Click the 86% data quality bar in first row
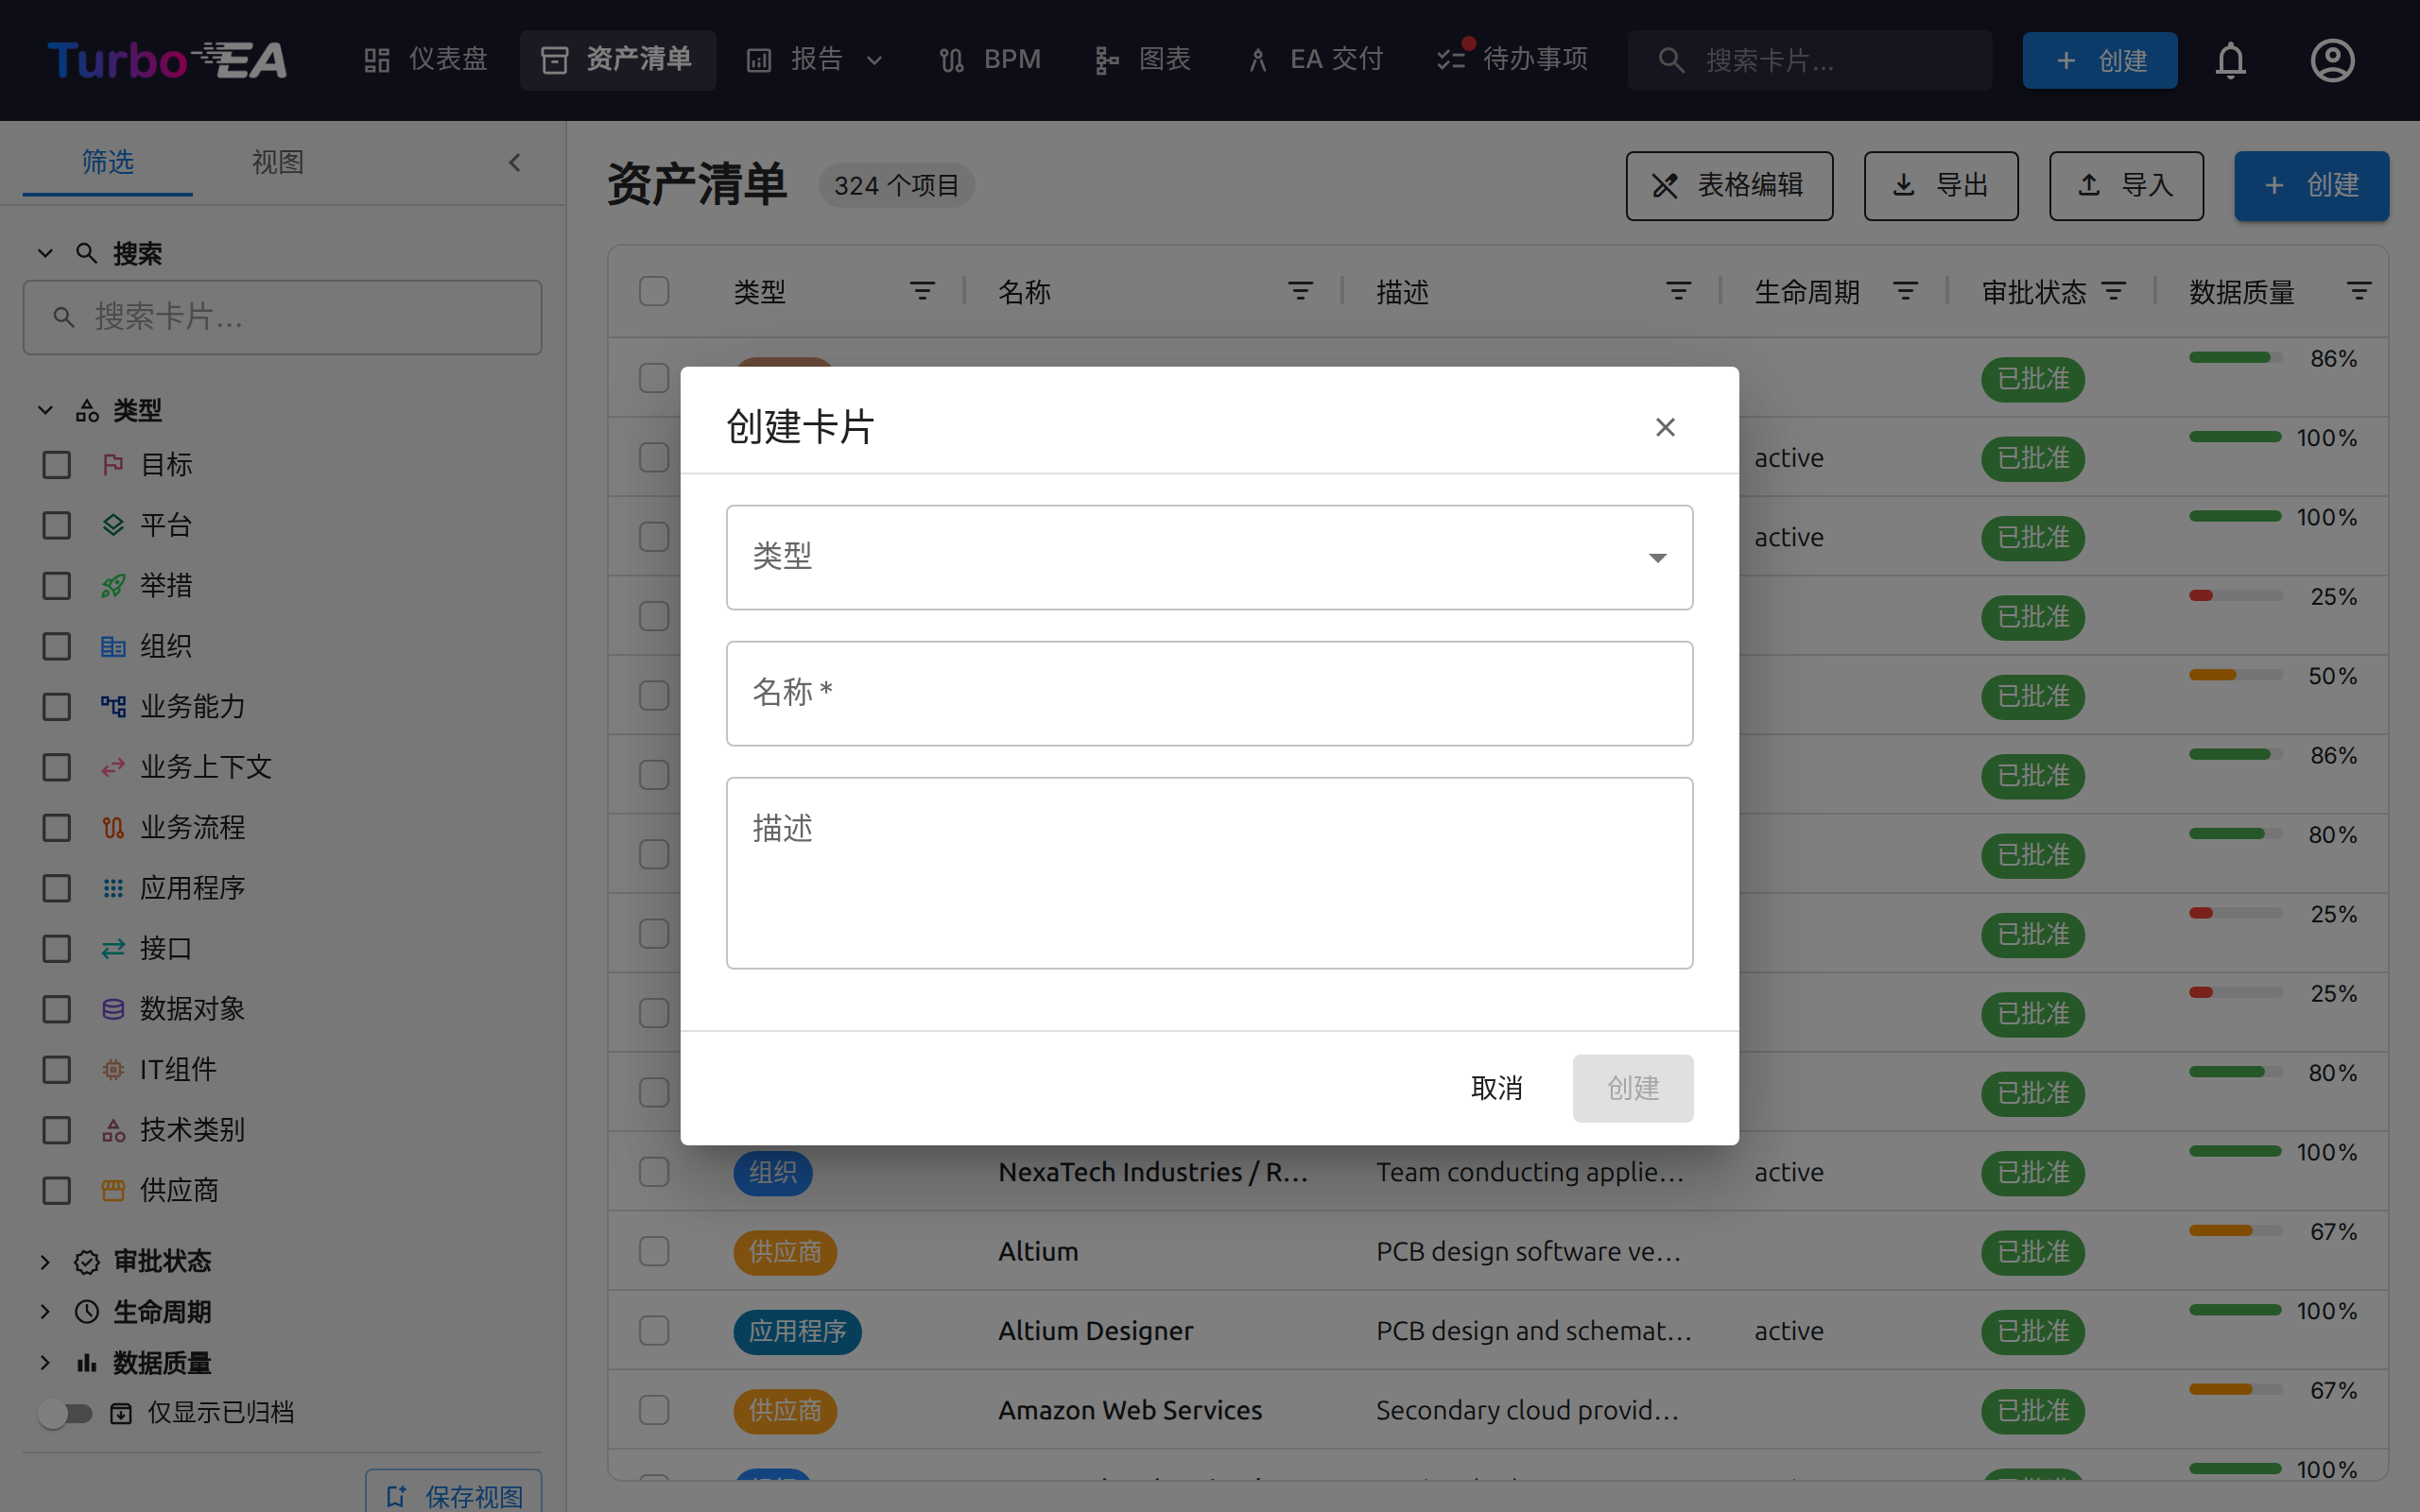 click(2235, 358)
